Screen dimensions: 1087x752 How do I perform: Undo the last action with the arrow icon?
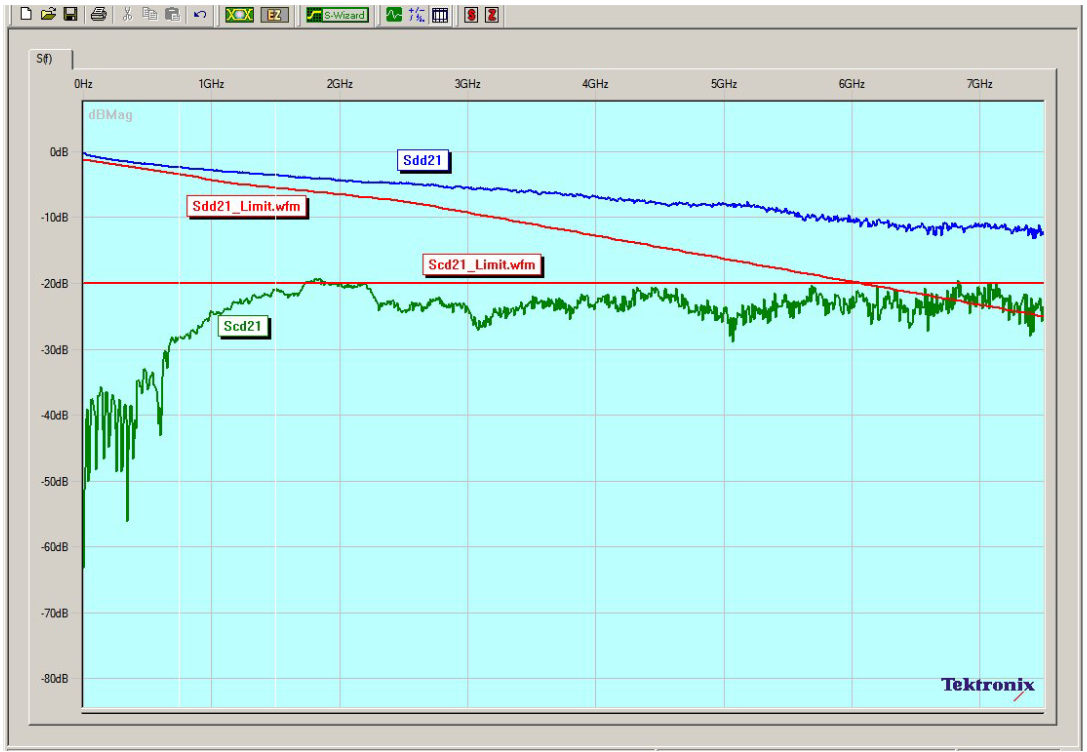[200, 14]
